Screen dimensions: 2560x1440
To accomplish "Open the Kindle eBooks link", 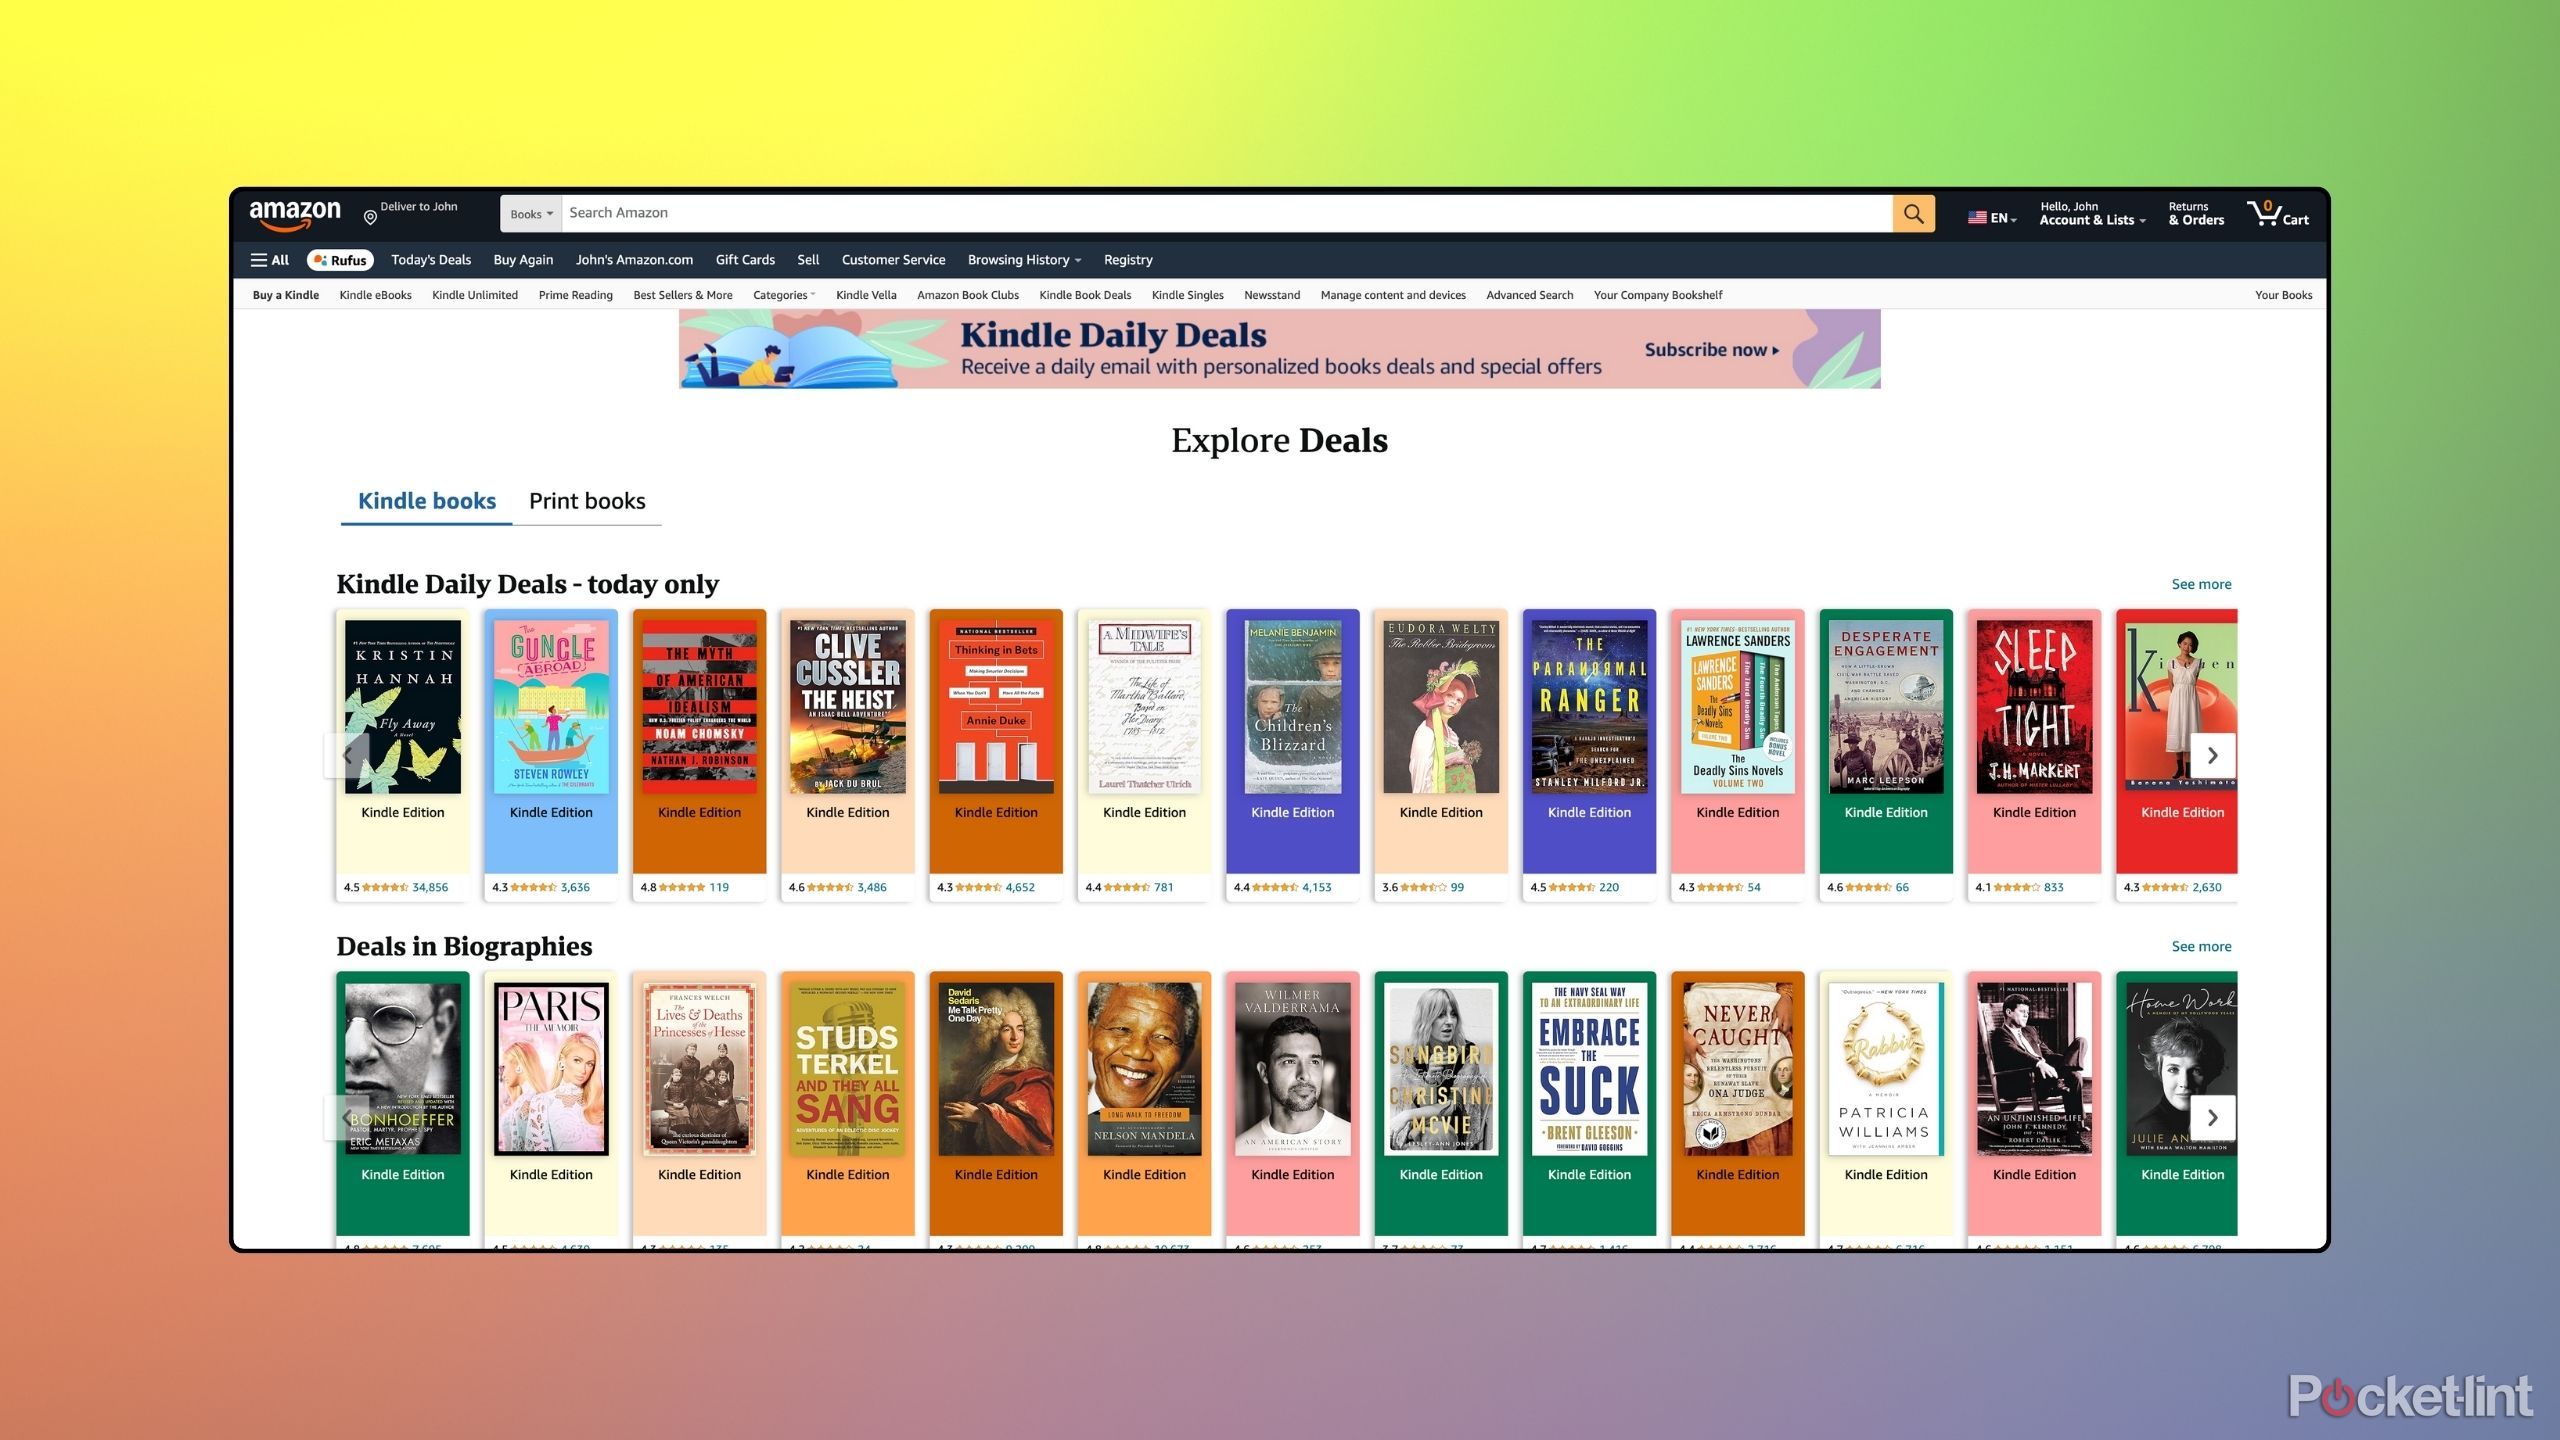I will point(375,295).
